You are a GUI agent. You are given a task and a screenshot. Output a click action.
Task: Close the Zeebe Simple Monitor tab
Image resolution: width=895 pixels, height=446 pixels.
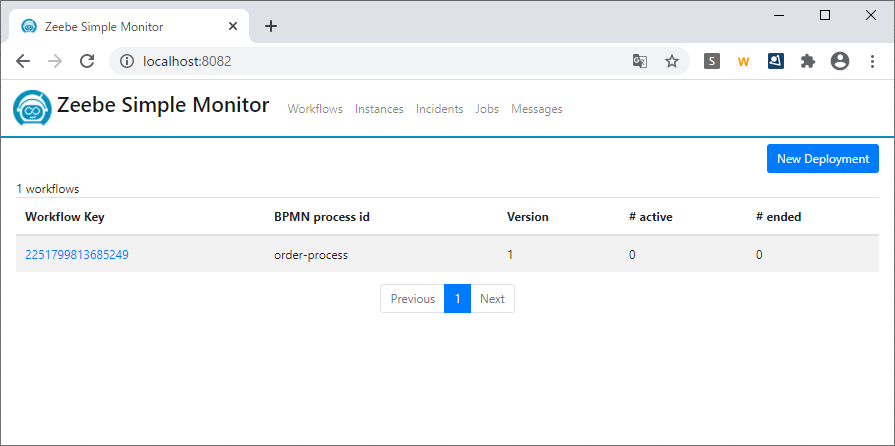232,26
